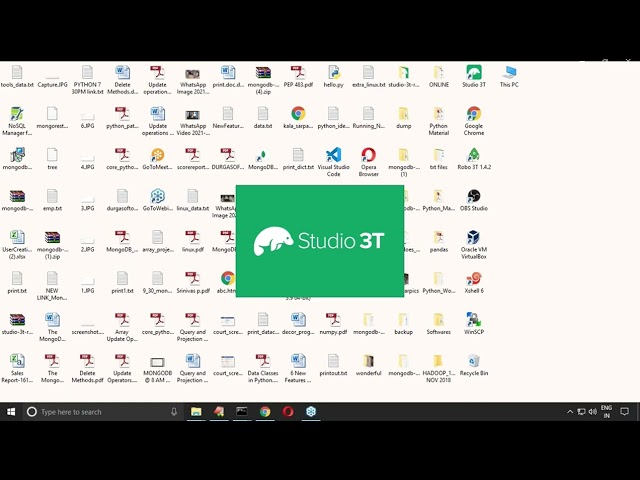This screenshot has width=640, height=480.
Task: Select the Srinivas p.pdf file
Action: pos(193,282)
